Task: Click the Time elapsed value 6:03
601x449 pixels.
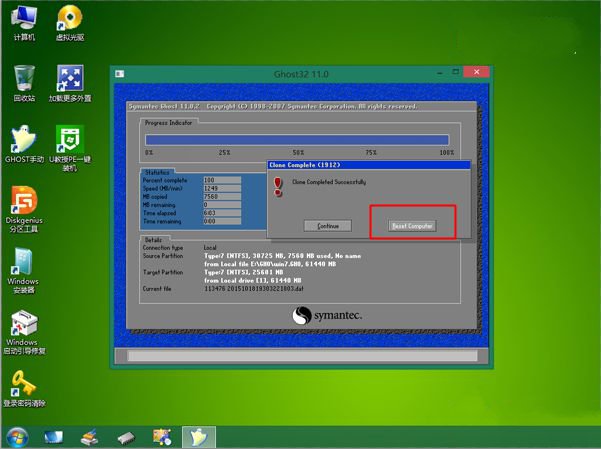Action: pos(222,213)
